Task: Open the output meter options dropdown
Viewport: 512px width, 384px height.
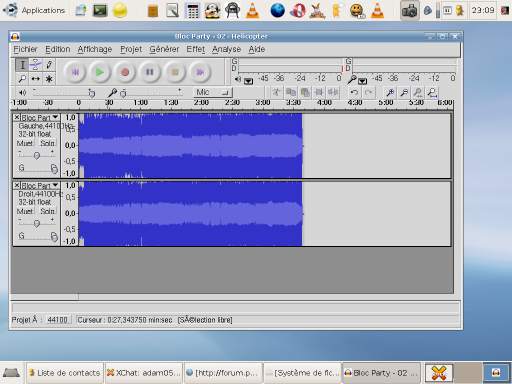Action: [x=248, y=81]
